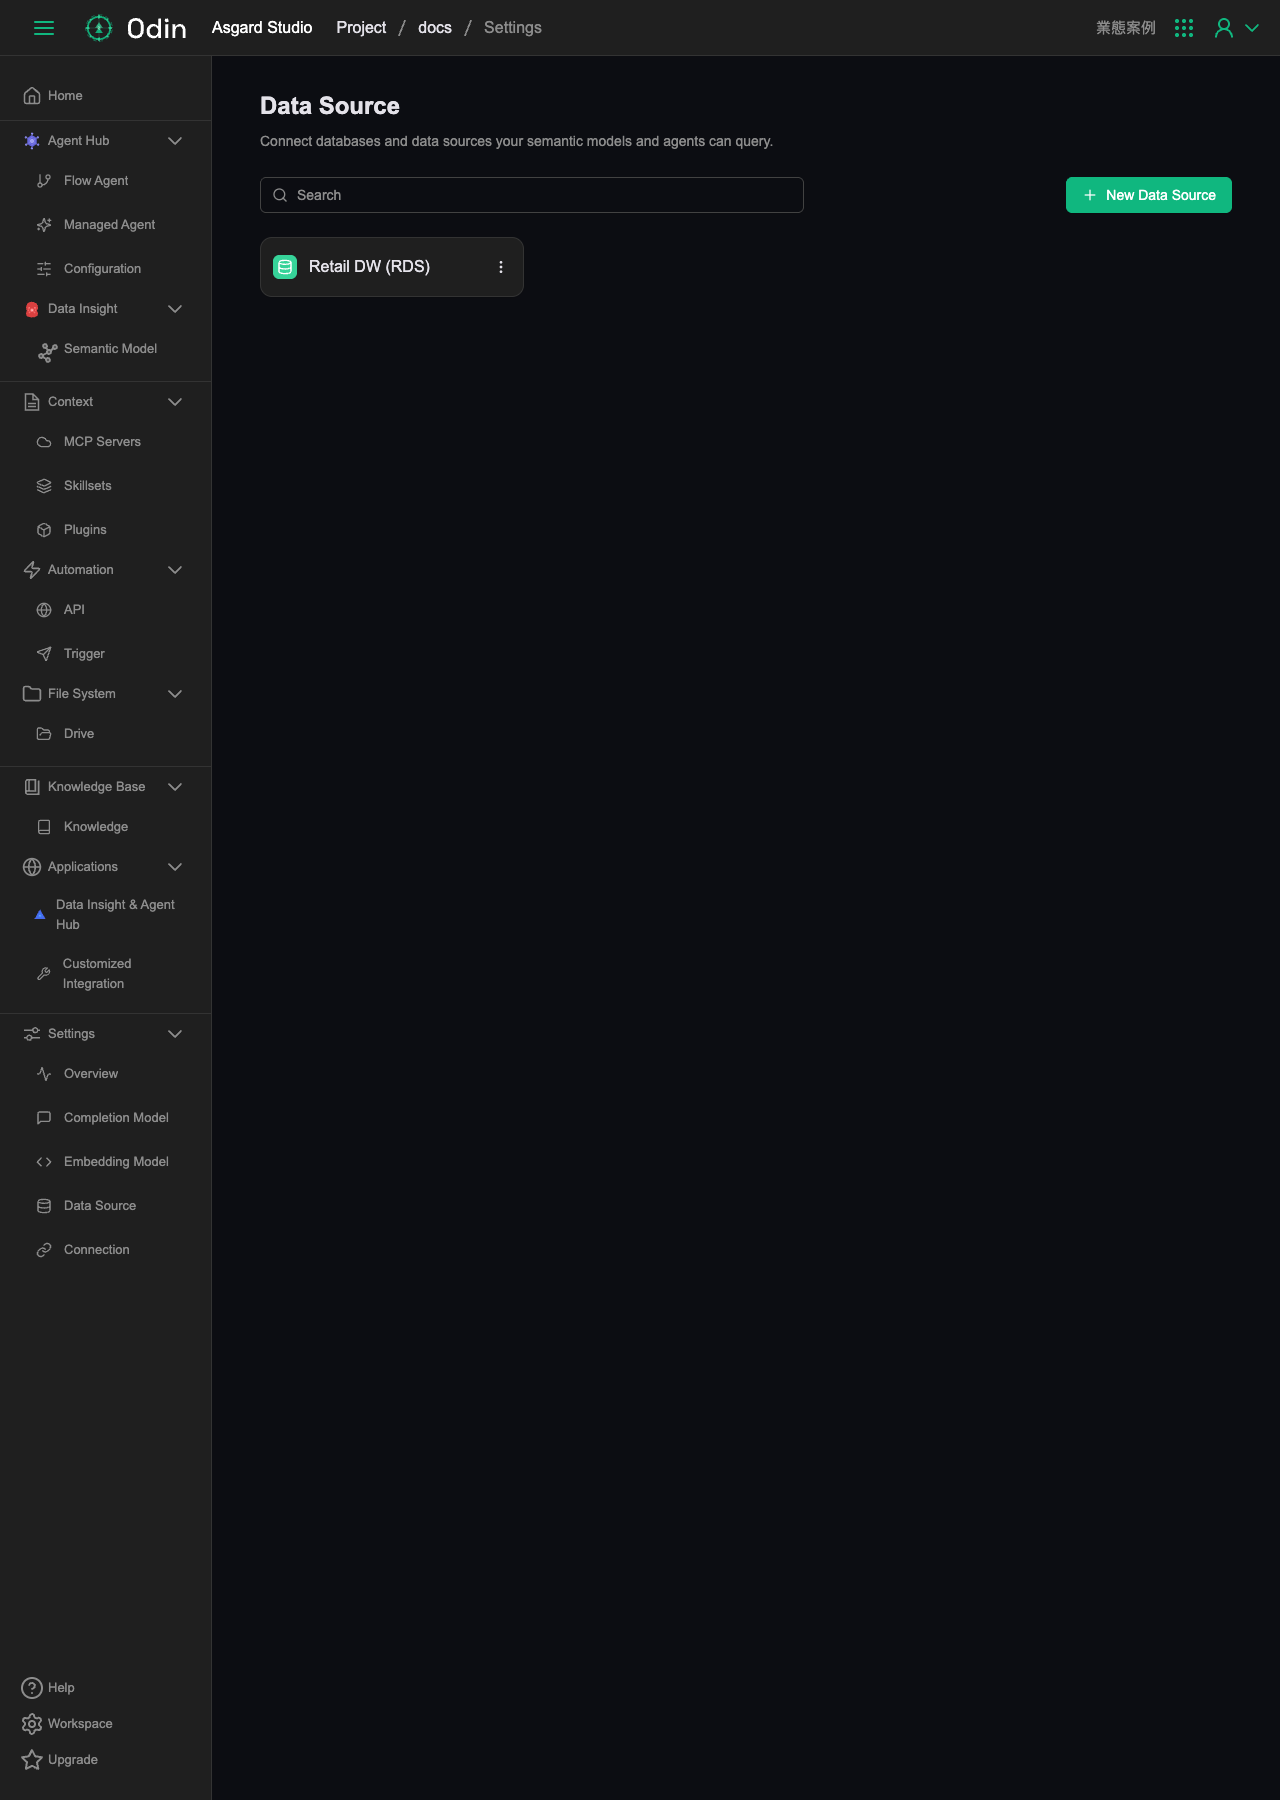Collapse the Settings section chevron
The image size is (1280, 1800).
(175, 1034)
